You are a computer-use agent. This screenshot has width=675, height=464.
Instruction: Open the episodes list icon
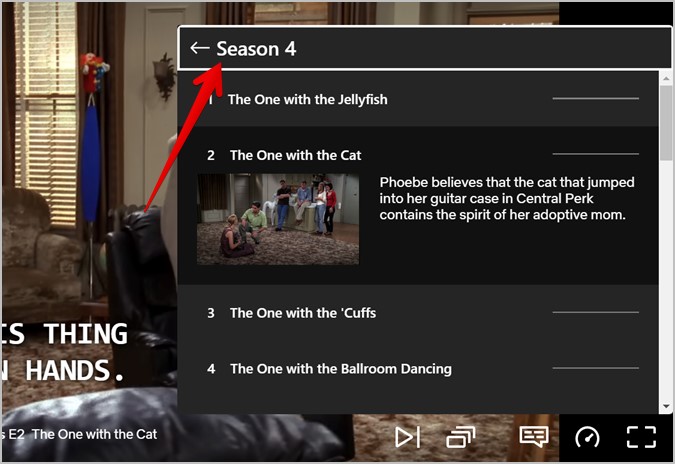coord(461,437)
